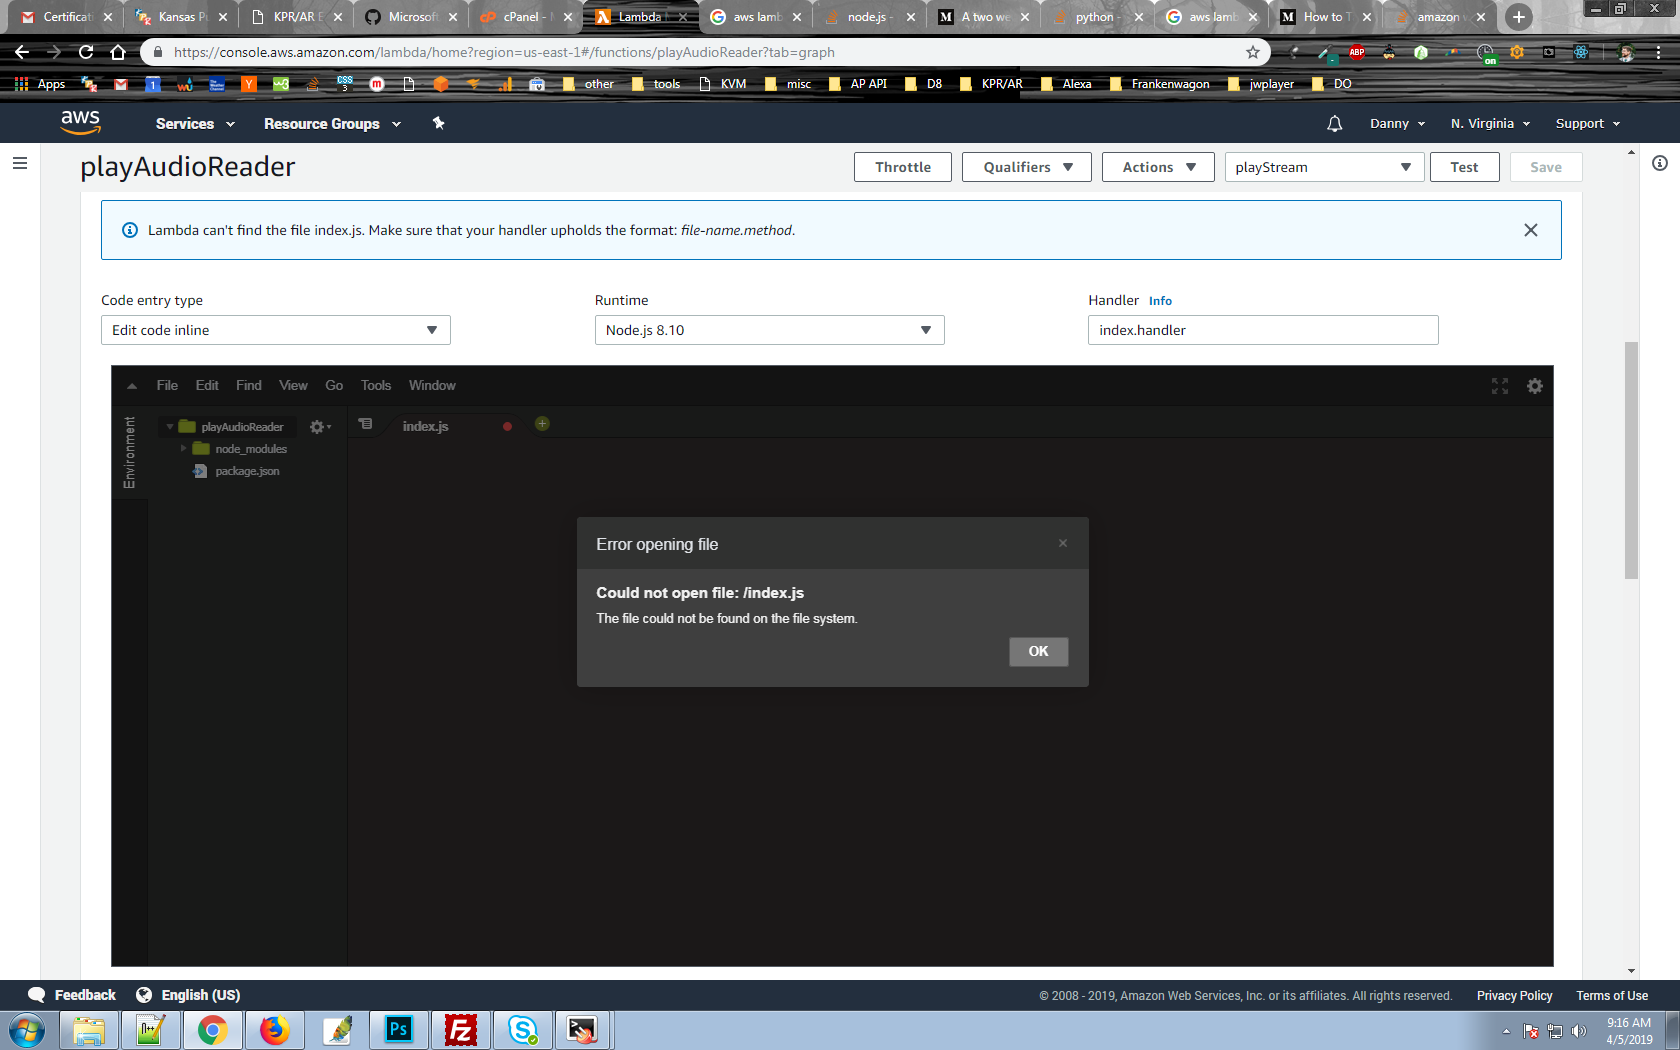Open the editor View menu

point(293,386)
